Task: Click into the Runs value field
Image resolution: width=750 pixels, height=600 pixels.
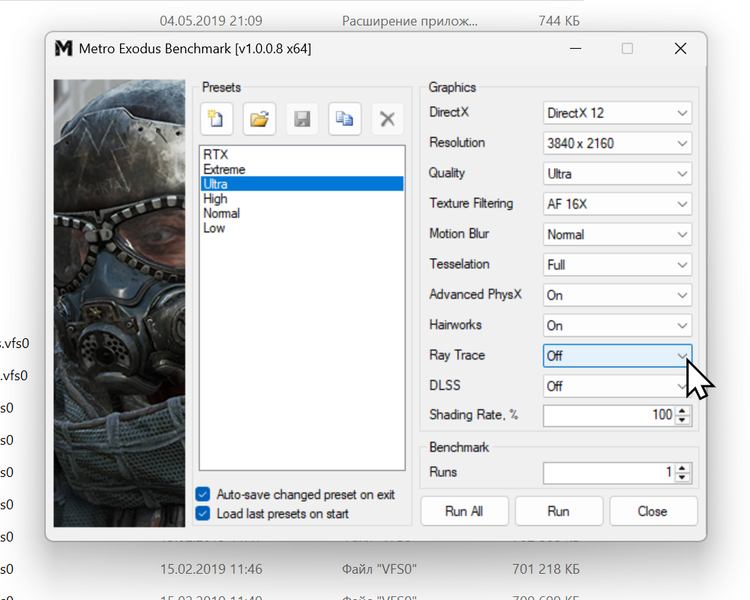Action: [x=609, y=473]
